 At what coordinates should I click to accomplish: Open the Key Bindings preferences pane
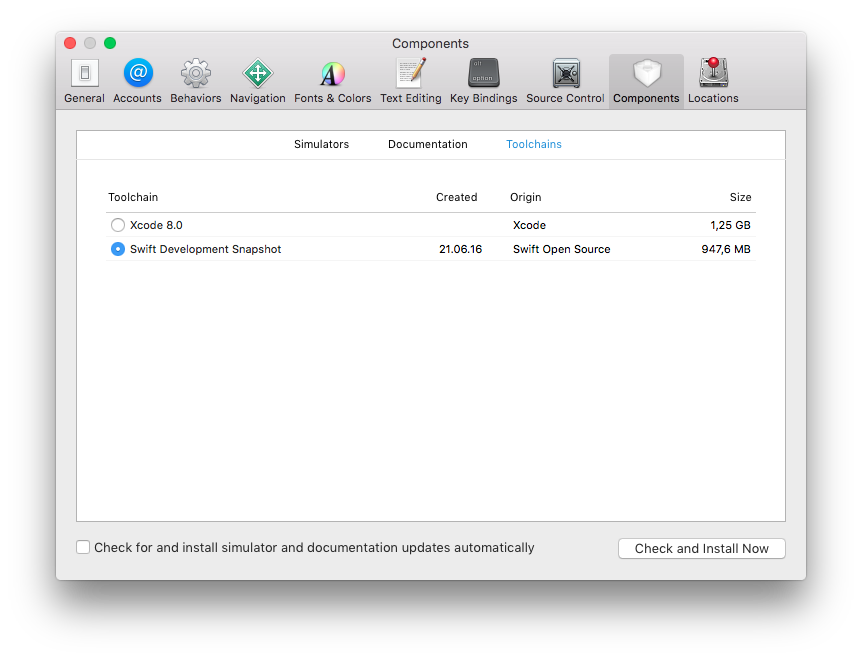tap(484, 81)
